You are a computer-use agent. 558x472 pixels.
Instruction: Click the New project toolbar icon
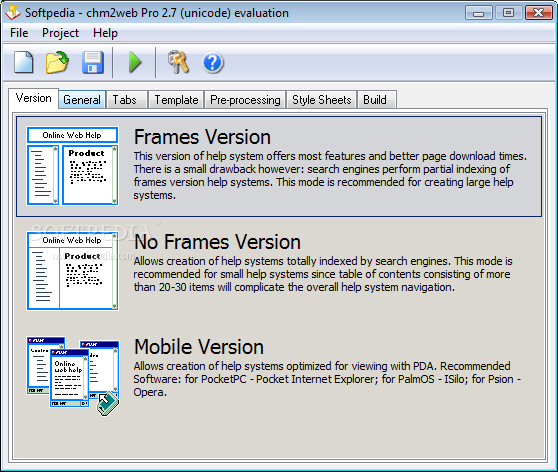pos(23,62)
